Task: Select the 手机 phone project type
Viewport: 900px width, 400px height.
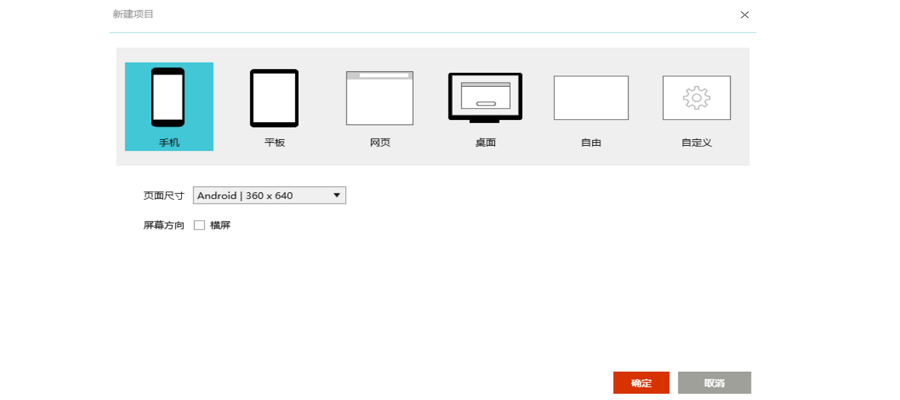Action: 169,107
